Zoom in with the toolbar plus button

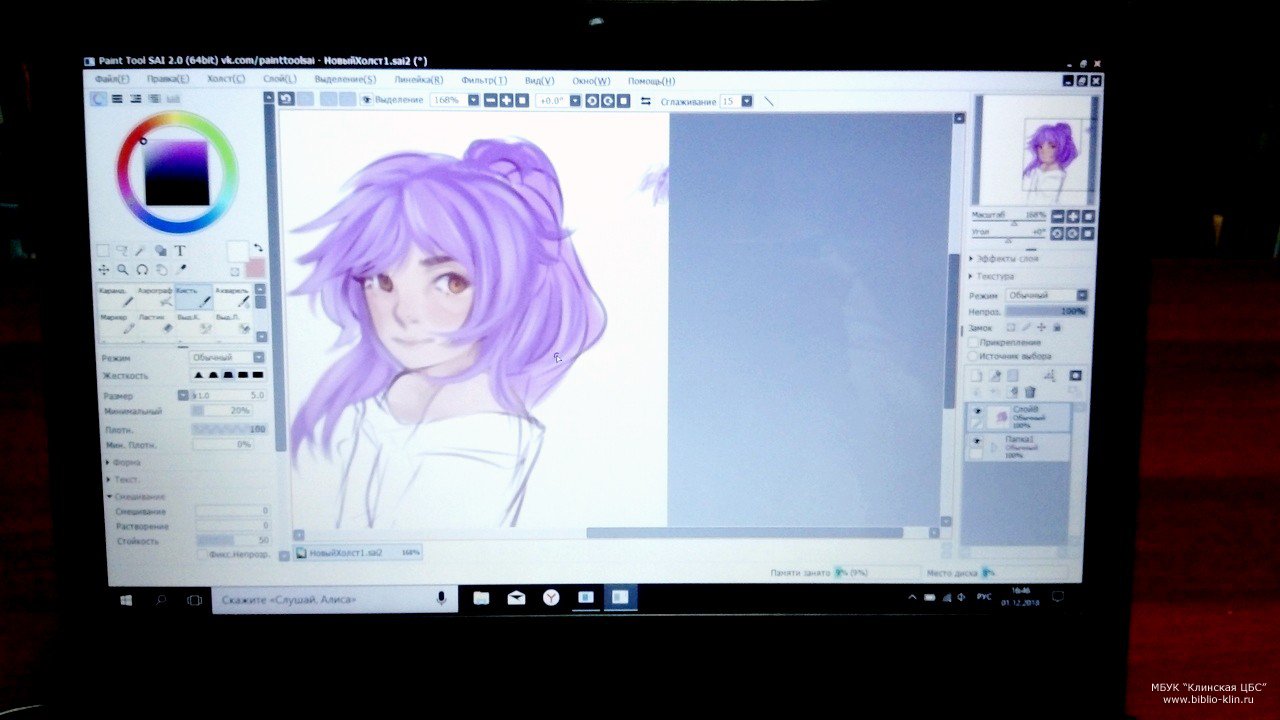506,100
